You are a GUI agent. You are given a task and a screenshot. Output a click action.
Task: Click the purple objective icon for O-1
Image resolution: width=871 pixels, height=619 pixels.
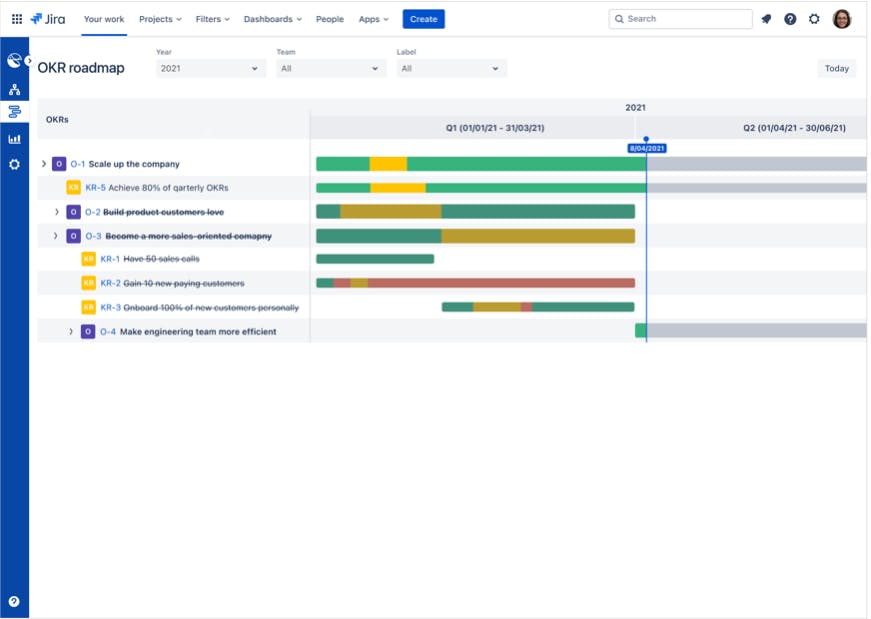pos(59,164)
